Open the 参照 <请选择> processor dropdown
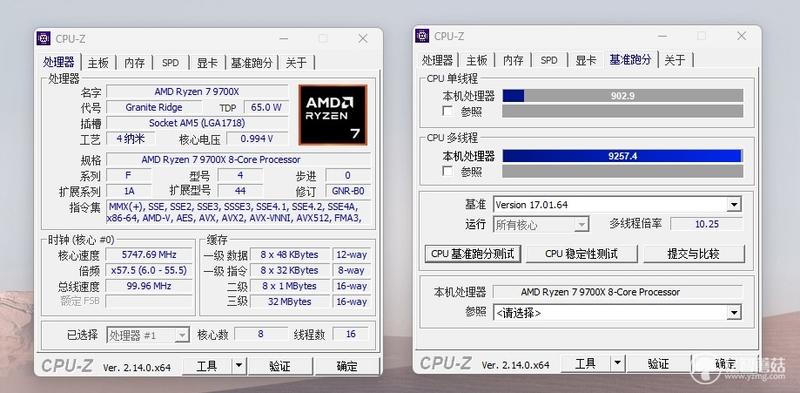Screen dimensions: 800x393 click(x=734, y=312)
